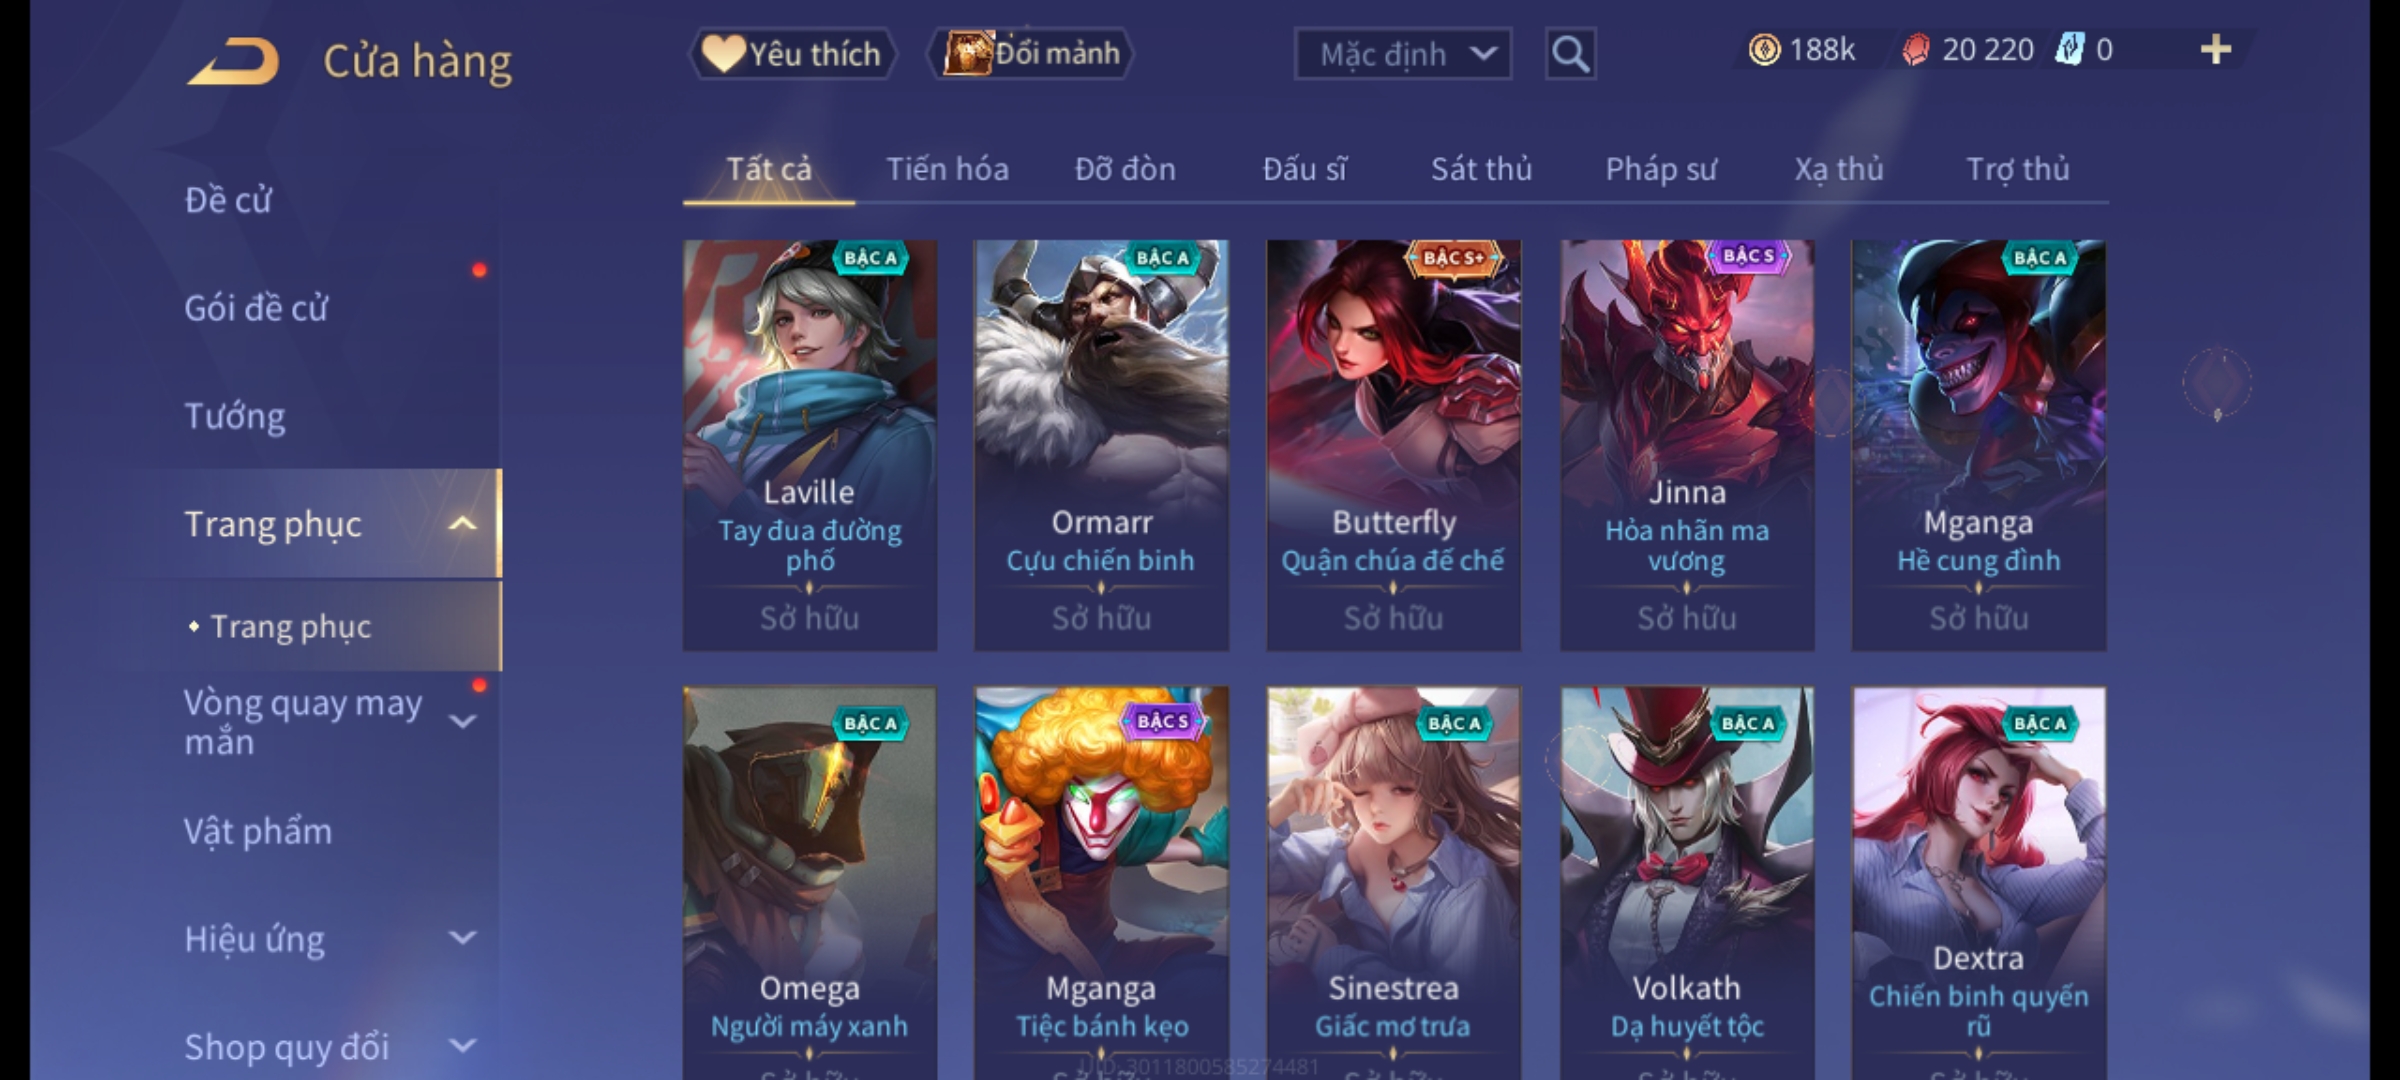Open Yêu thích favorites heart button

pyautogui.click(x=793, y=54)
